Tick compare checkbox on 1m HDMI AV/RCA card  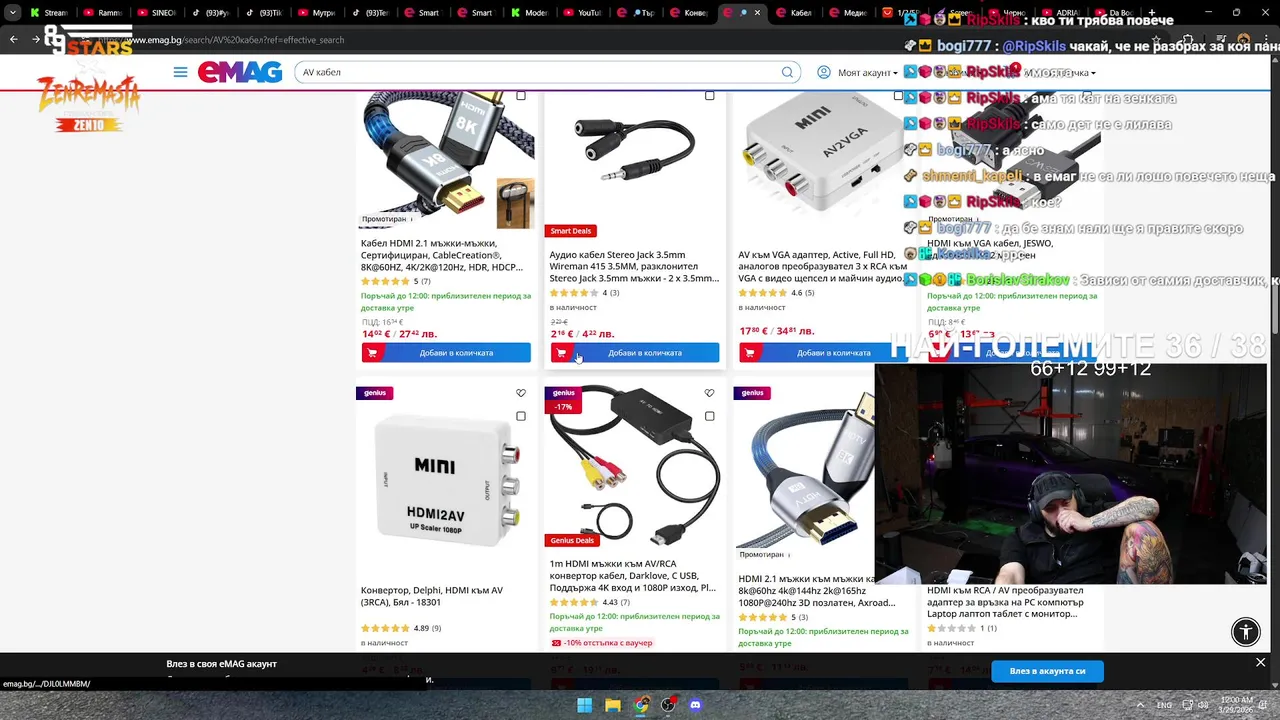point(710,416)
